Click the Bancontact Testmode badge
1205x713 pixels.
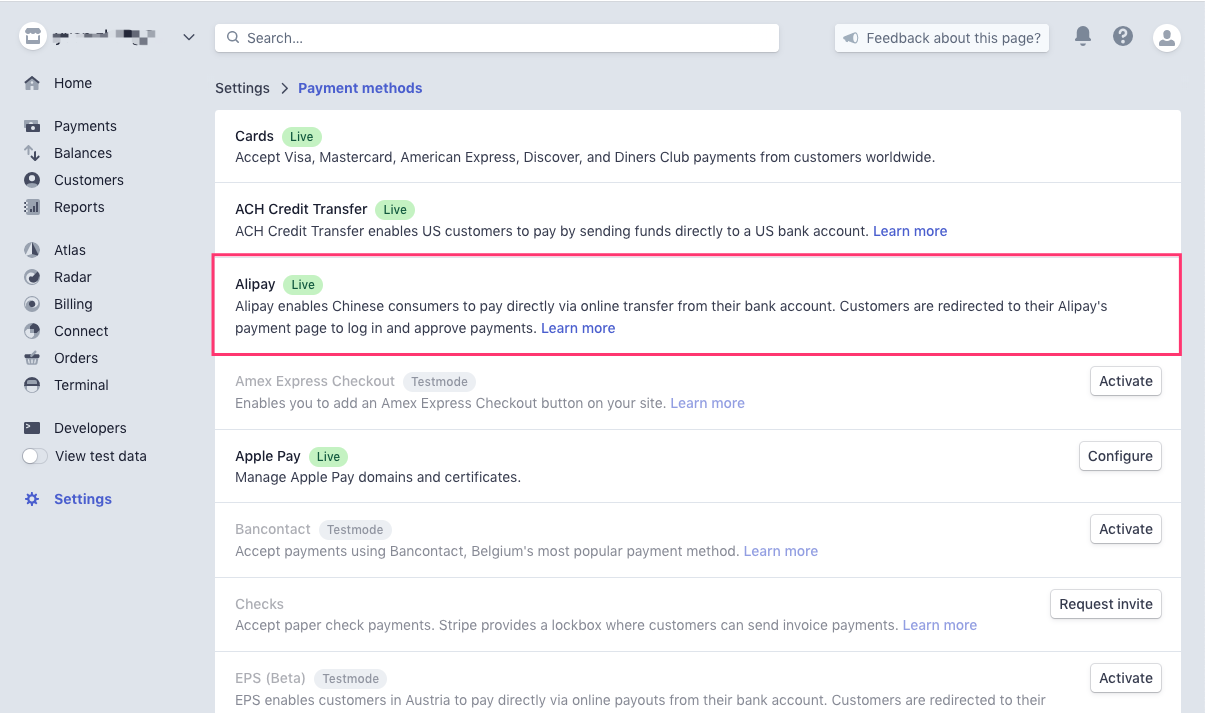coord(355,530)
